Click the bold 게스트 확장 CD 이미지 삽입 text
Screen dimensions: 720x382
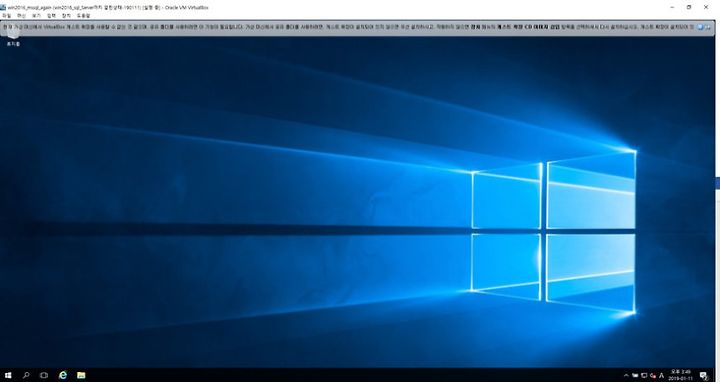coord(528,27)
